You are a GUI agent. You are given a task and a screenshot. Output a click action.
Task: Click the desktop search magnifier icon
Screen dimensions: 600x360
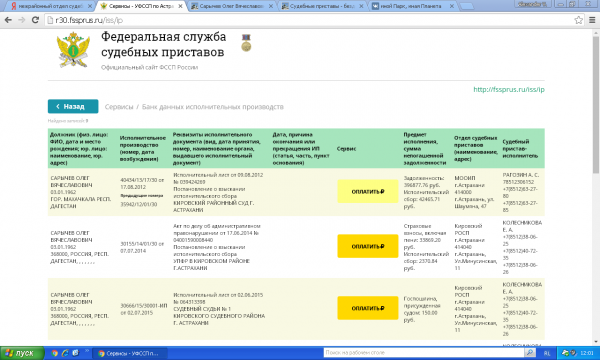click(x=530, y=353)
